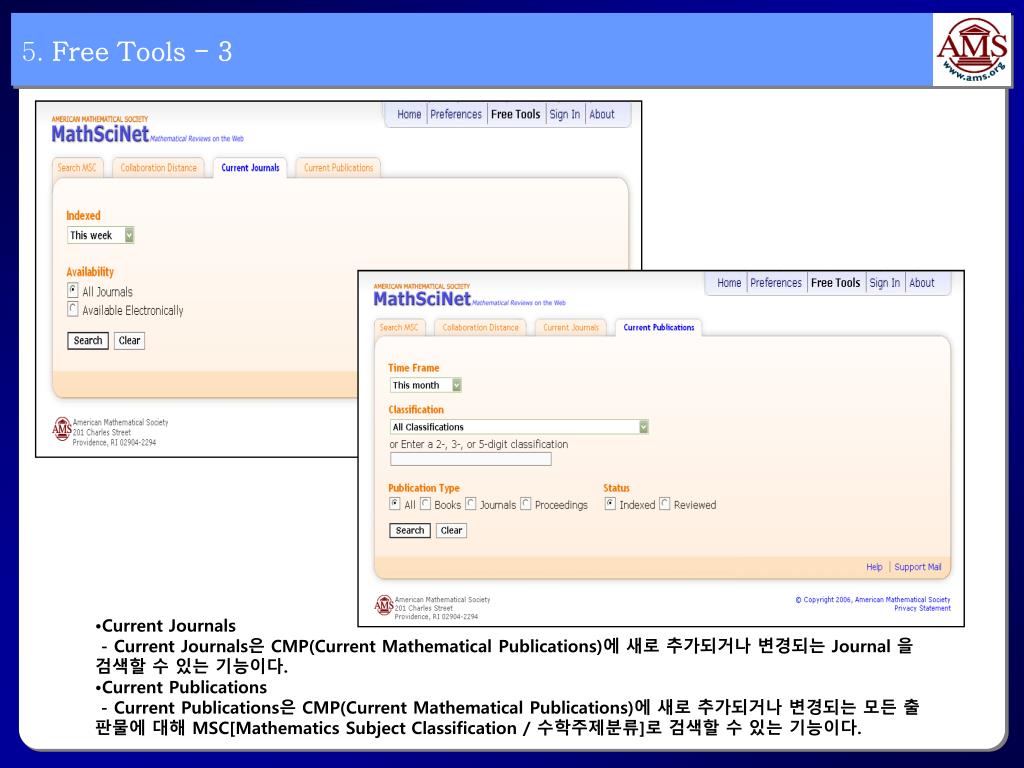The width and height of the screenshot is (1024, 768).
Task: Click Free Tools in Journals window nav
Action: (x=516, y=114)
